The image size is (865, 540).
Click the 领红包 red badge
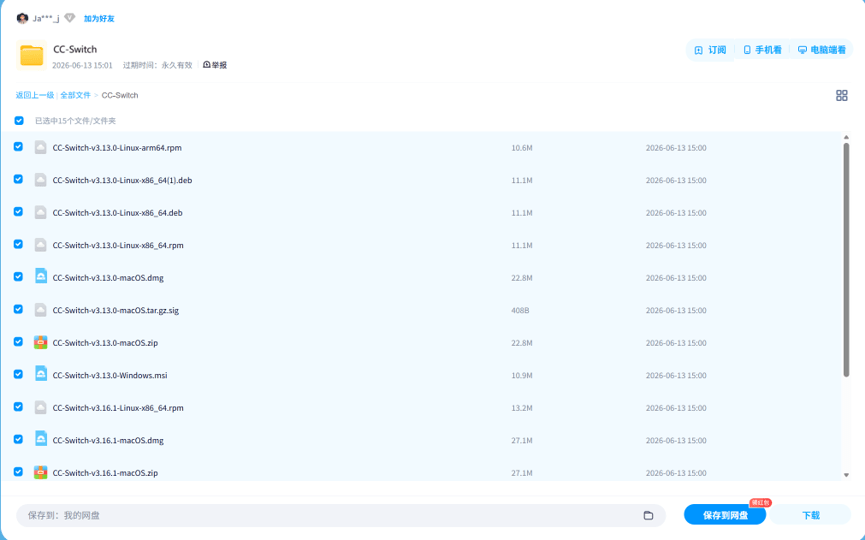pos(760,502)
